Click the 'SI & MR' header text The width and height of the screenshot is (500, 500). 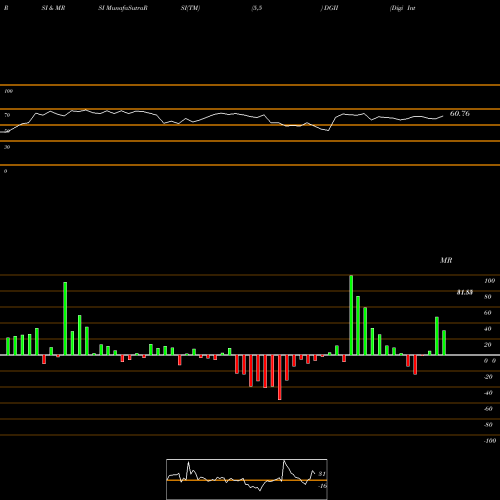coord(53,8)
